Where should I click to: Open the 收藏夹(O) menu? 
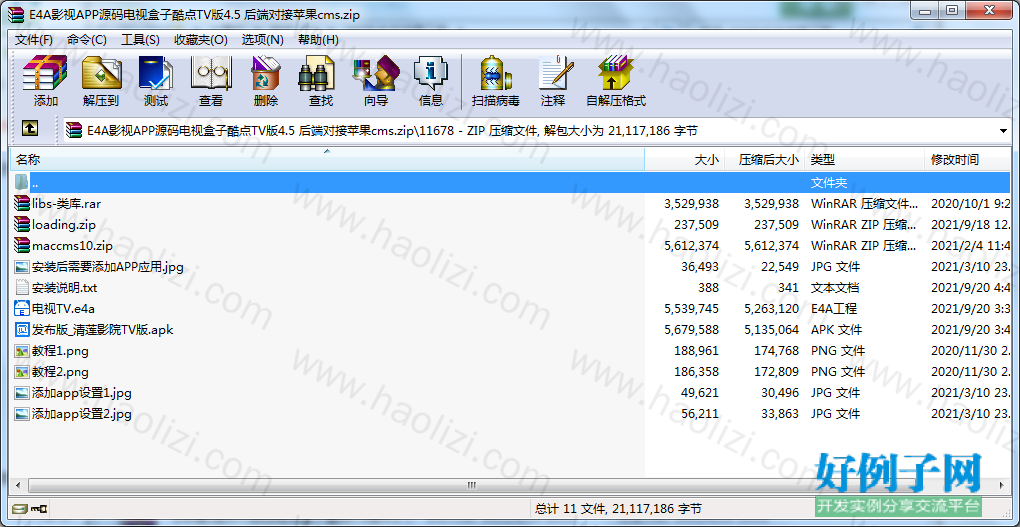tap(200, 40)
